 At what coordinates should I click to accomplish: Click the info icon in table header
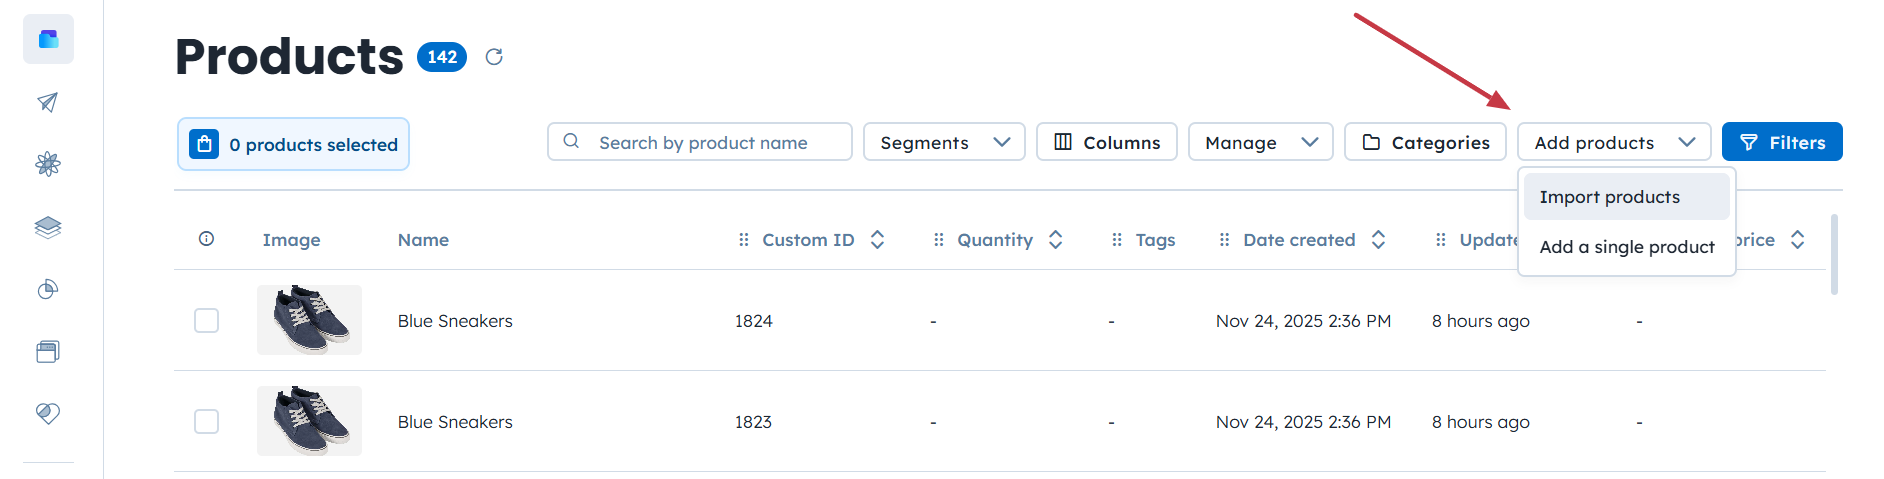point(206,239)
